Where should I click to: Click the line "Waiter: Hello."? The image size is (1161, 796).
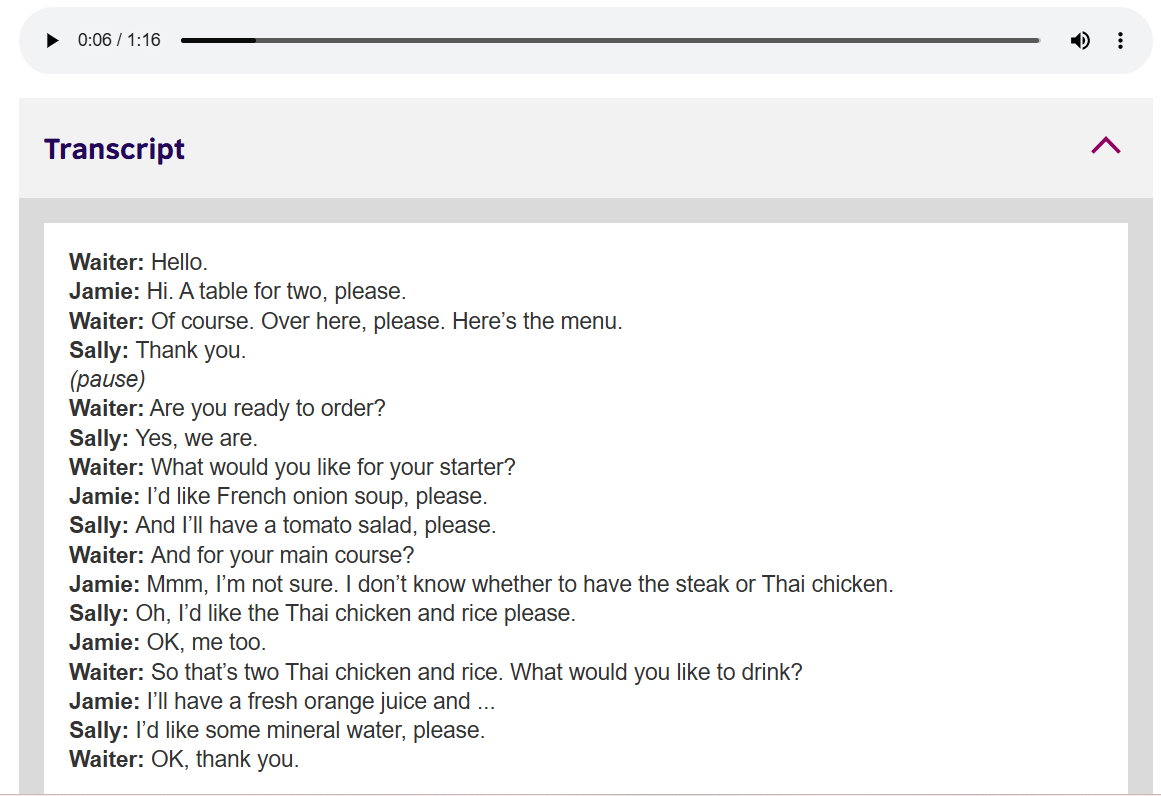point(138,263)
